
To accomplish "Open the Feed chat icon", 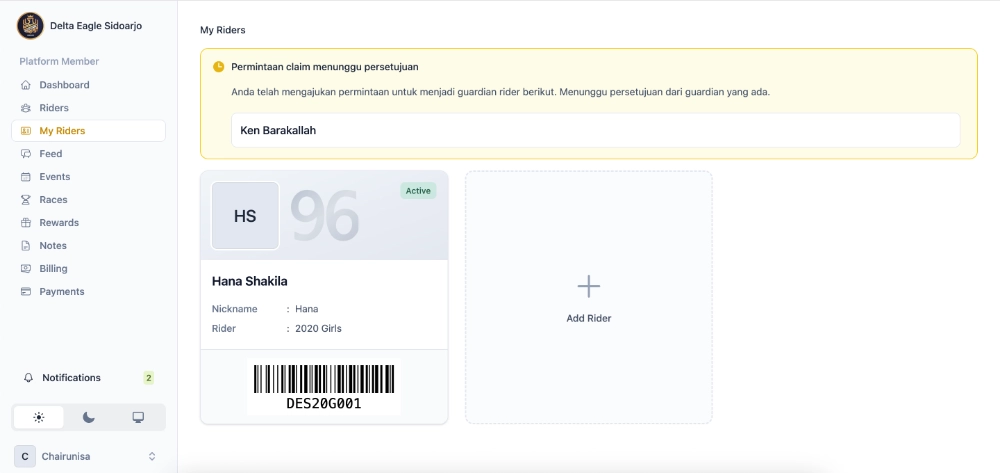I will coord(26,154).
